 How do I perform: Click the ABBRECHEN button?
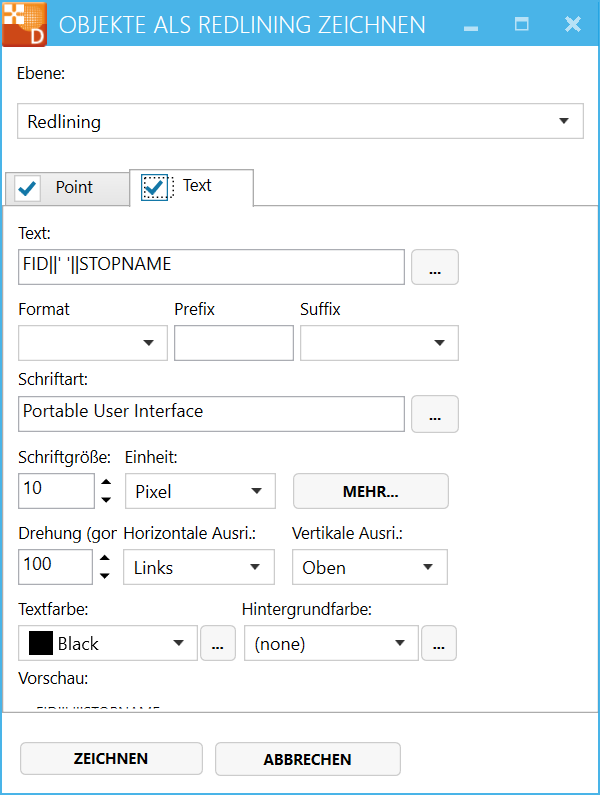pos(307,759)
